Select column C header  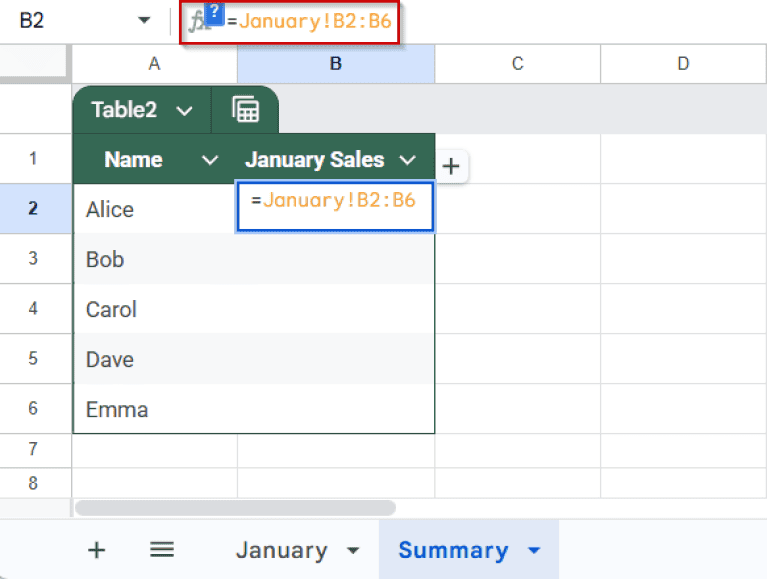pyautogui.click(x=517, y=64)
